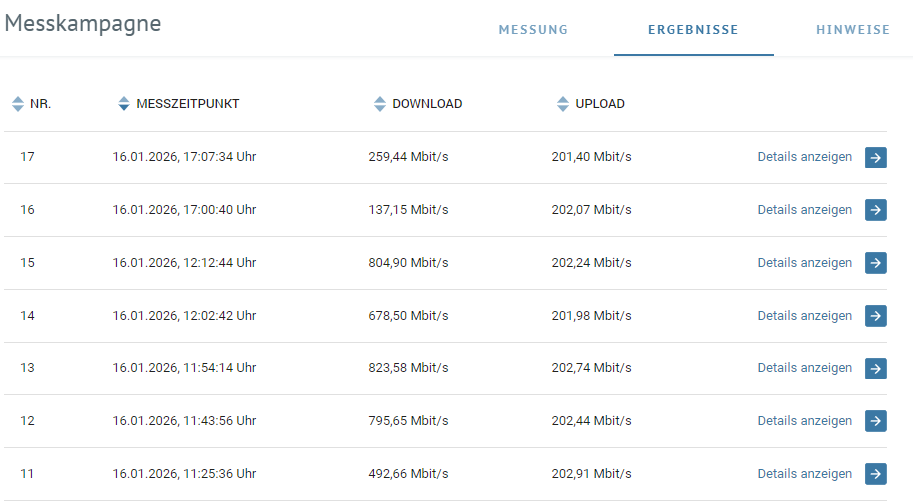Select the Ergebnisse tab
The width and height of the screenshot is (913, 501).
click(693, 30)
